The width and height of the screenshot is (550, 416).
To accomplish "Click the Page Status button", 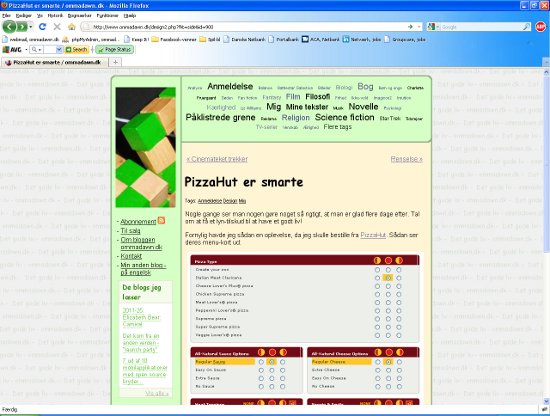I will point(115,50).
